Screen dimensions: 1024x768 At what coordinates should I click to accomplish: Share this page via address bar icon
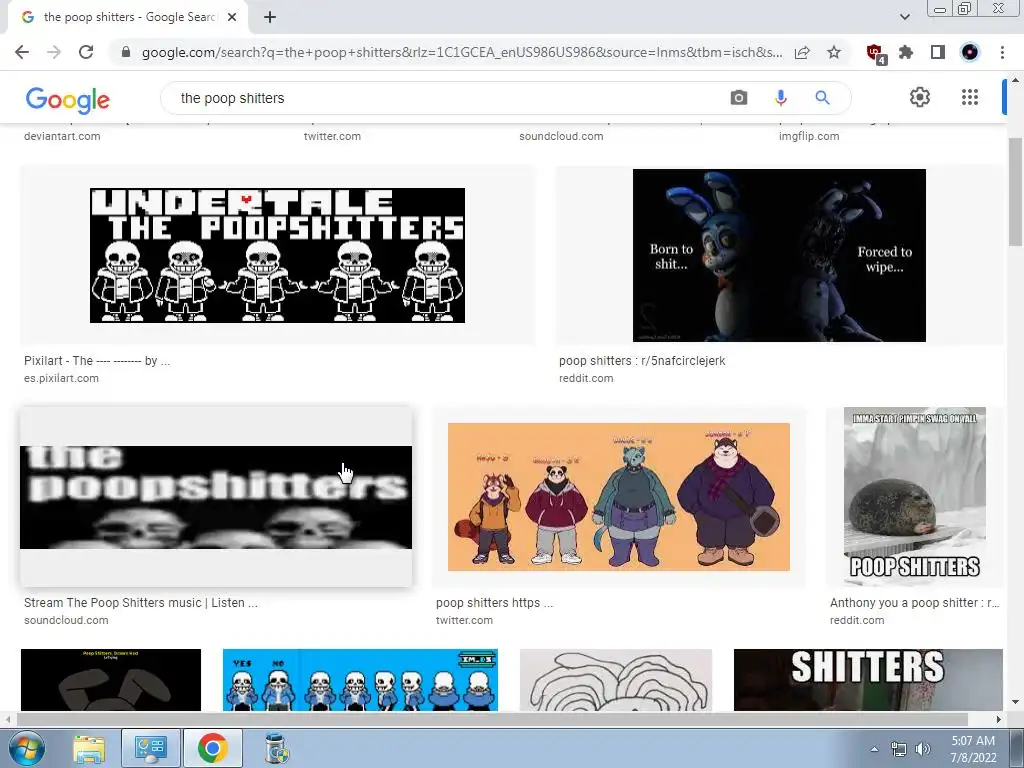pyautogui.click(x=802, y=52)
